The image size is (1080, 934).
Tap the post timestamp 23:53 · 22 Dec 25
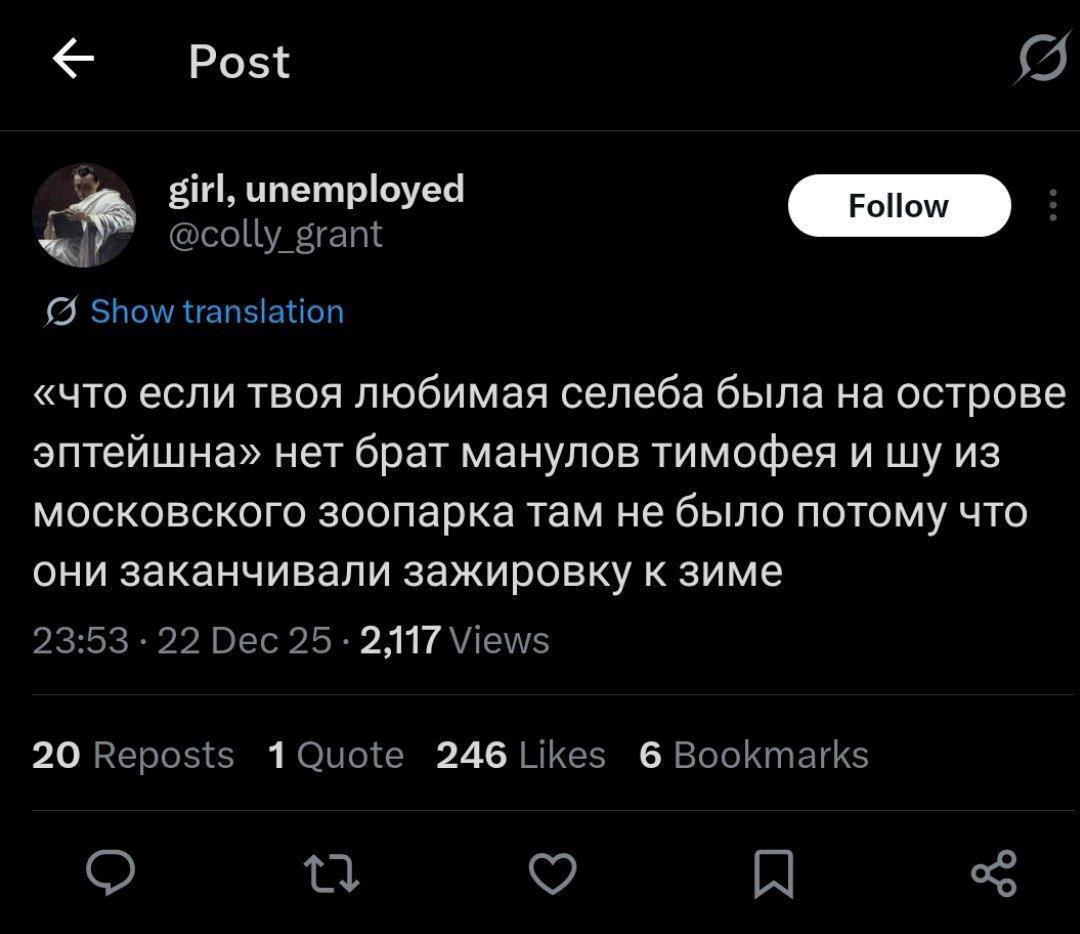point(182,640)
